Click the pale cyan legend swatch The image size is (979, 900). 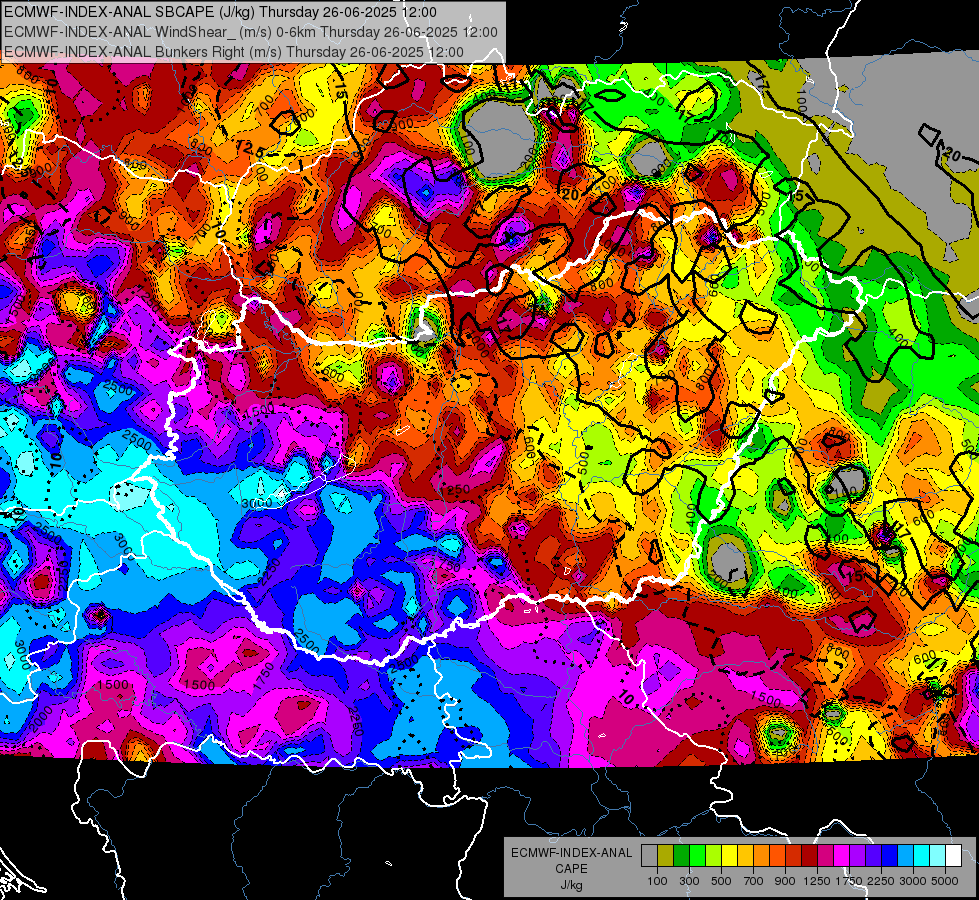pos(938,856)
